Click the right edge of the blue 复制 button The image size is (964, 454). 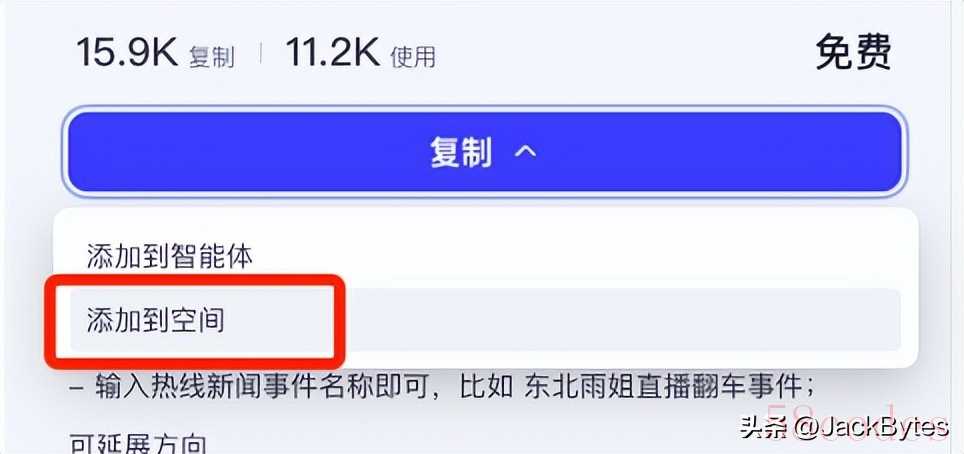tap(890, 152)
